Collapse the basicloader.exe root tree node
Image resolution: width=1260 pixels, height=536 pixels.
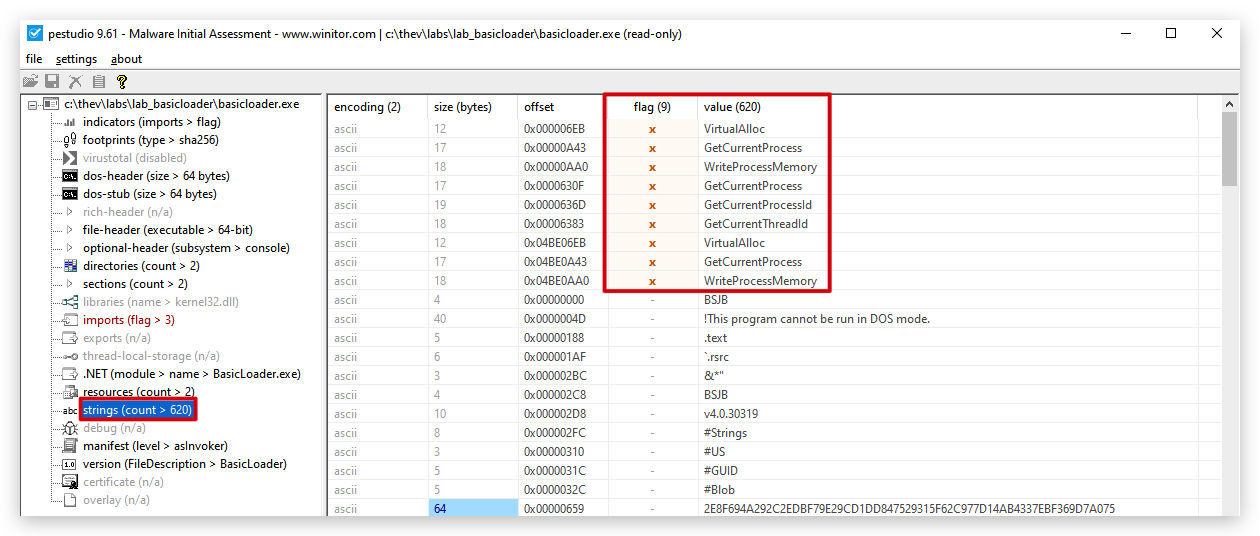click(33, 104)
